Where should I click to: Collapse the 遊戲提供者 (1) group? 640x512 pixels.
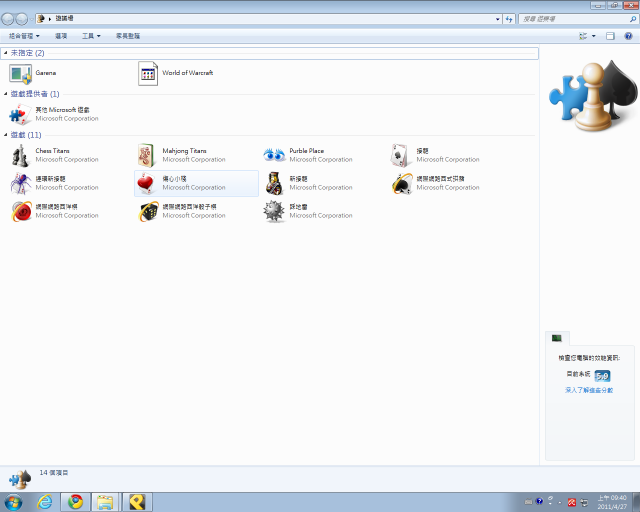[6, 94]
